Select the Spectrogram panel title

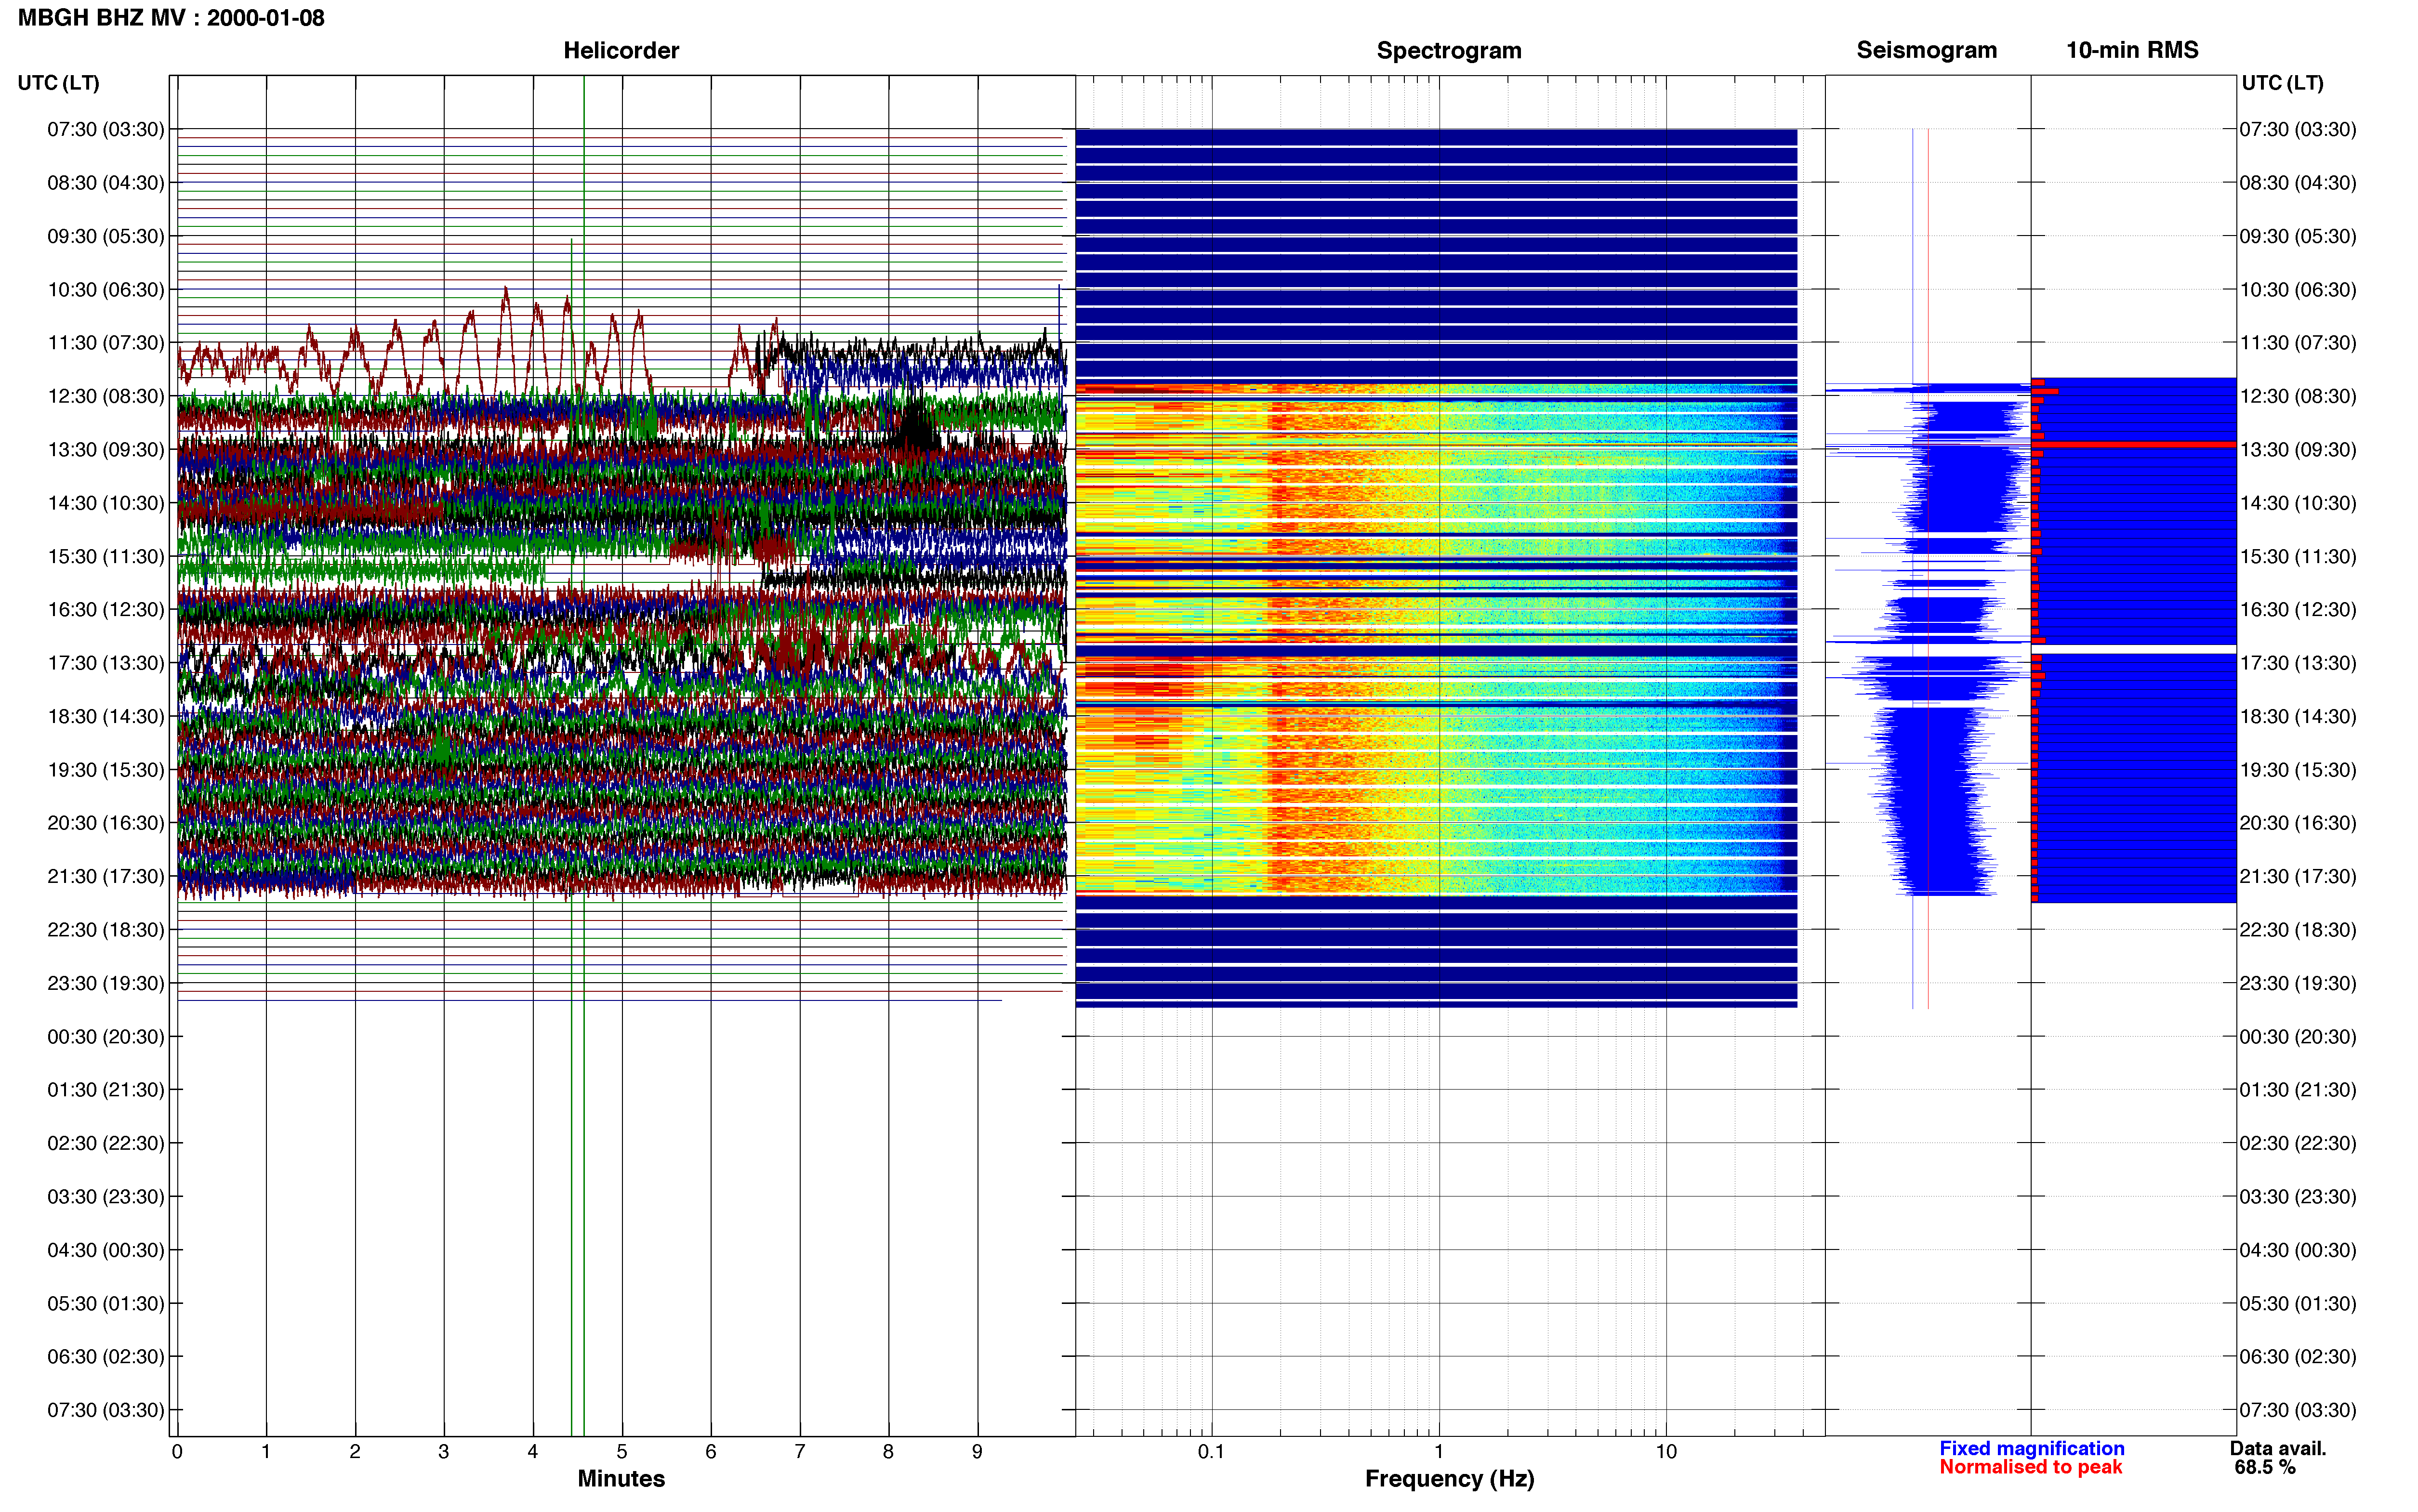1449,50
